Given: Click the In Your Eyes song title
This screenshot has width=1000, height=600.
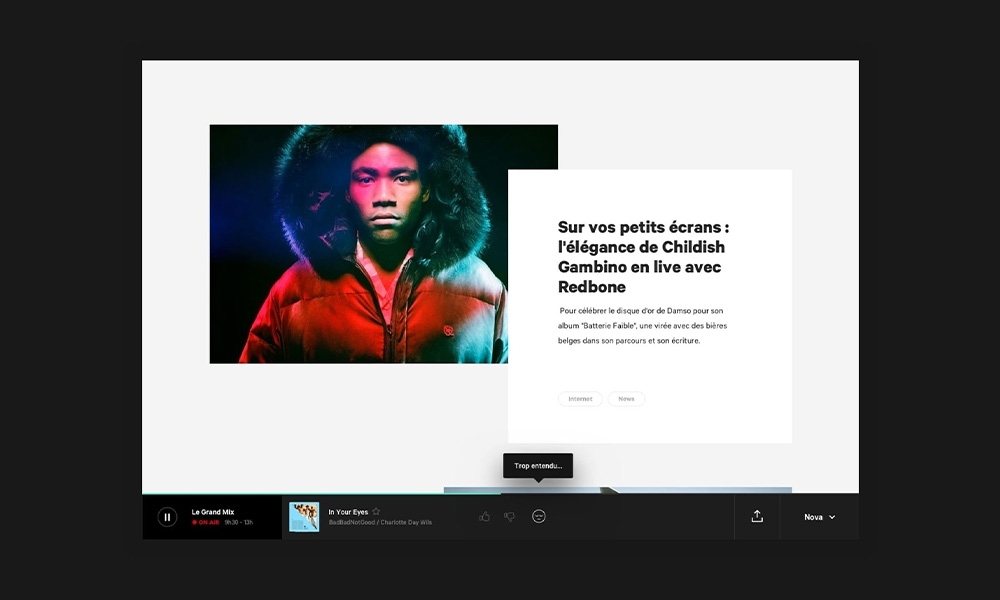Looking at the screenshot, I should [348, 512].
